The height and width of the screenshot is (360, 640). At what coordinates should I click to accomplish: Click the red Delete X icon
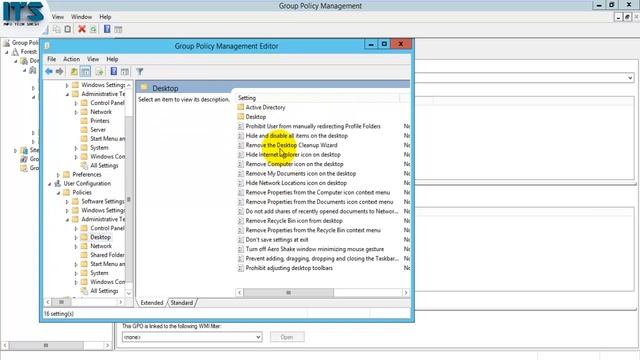(82, 29)
